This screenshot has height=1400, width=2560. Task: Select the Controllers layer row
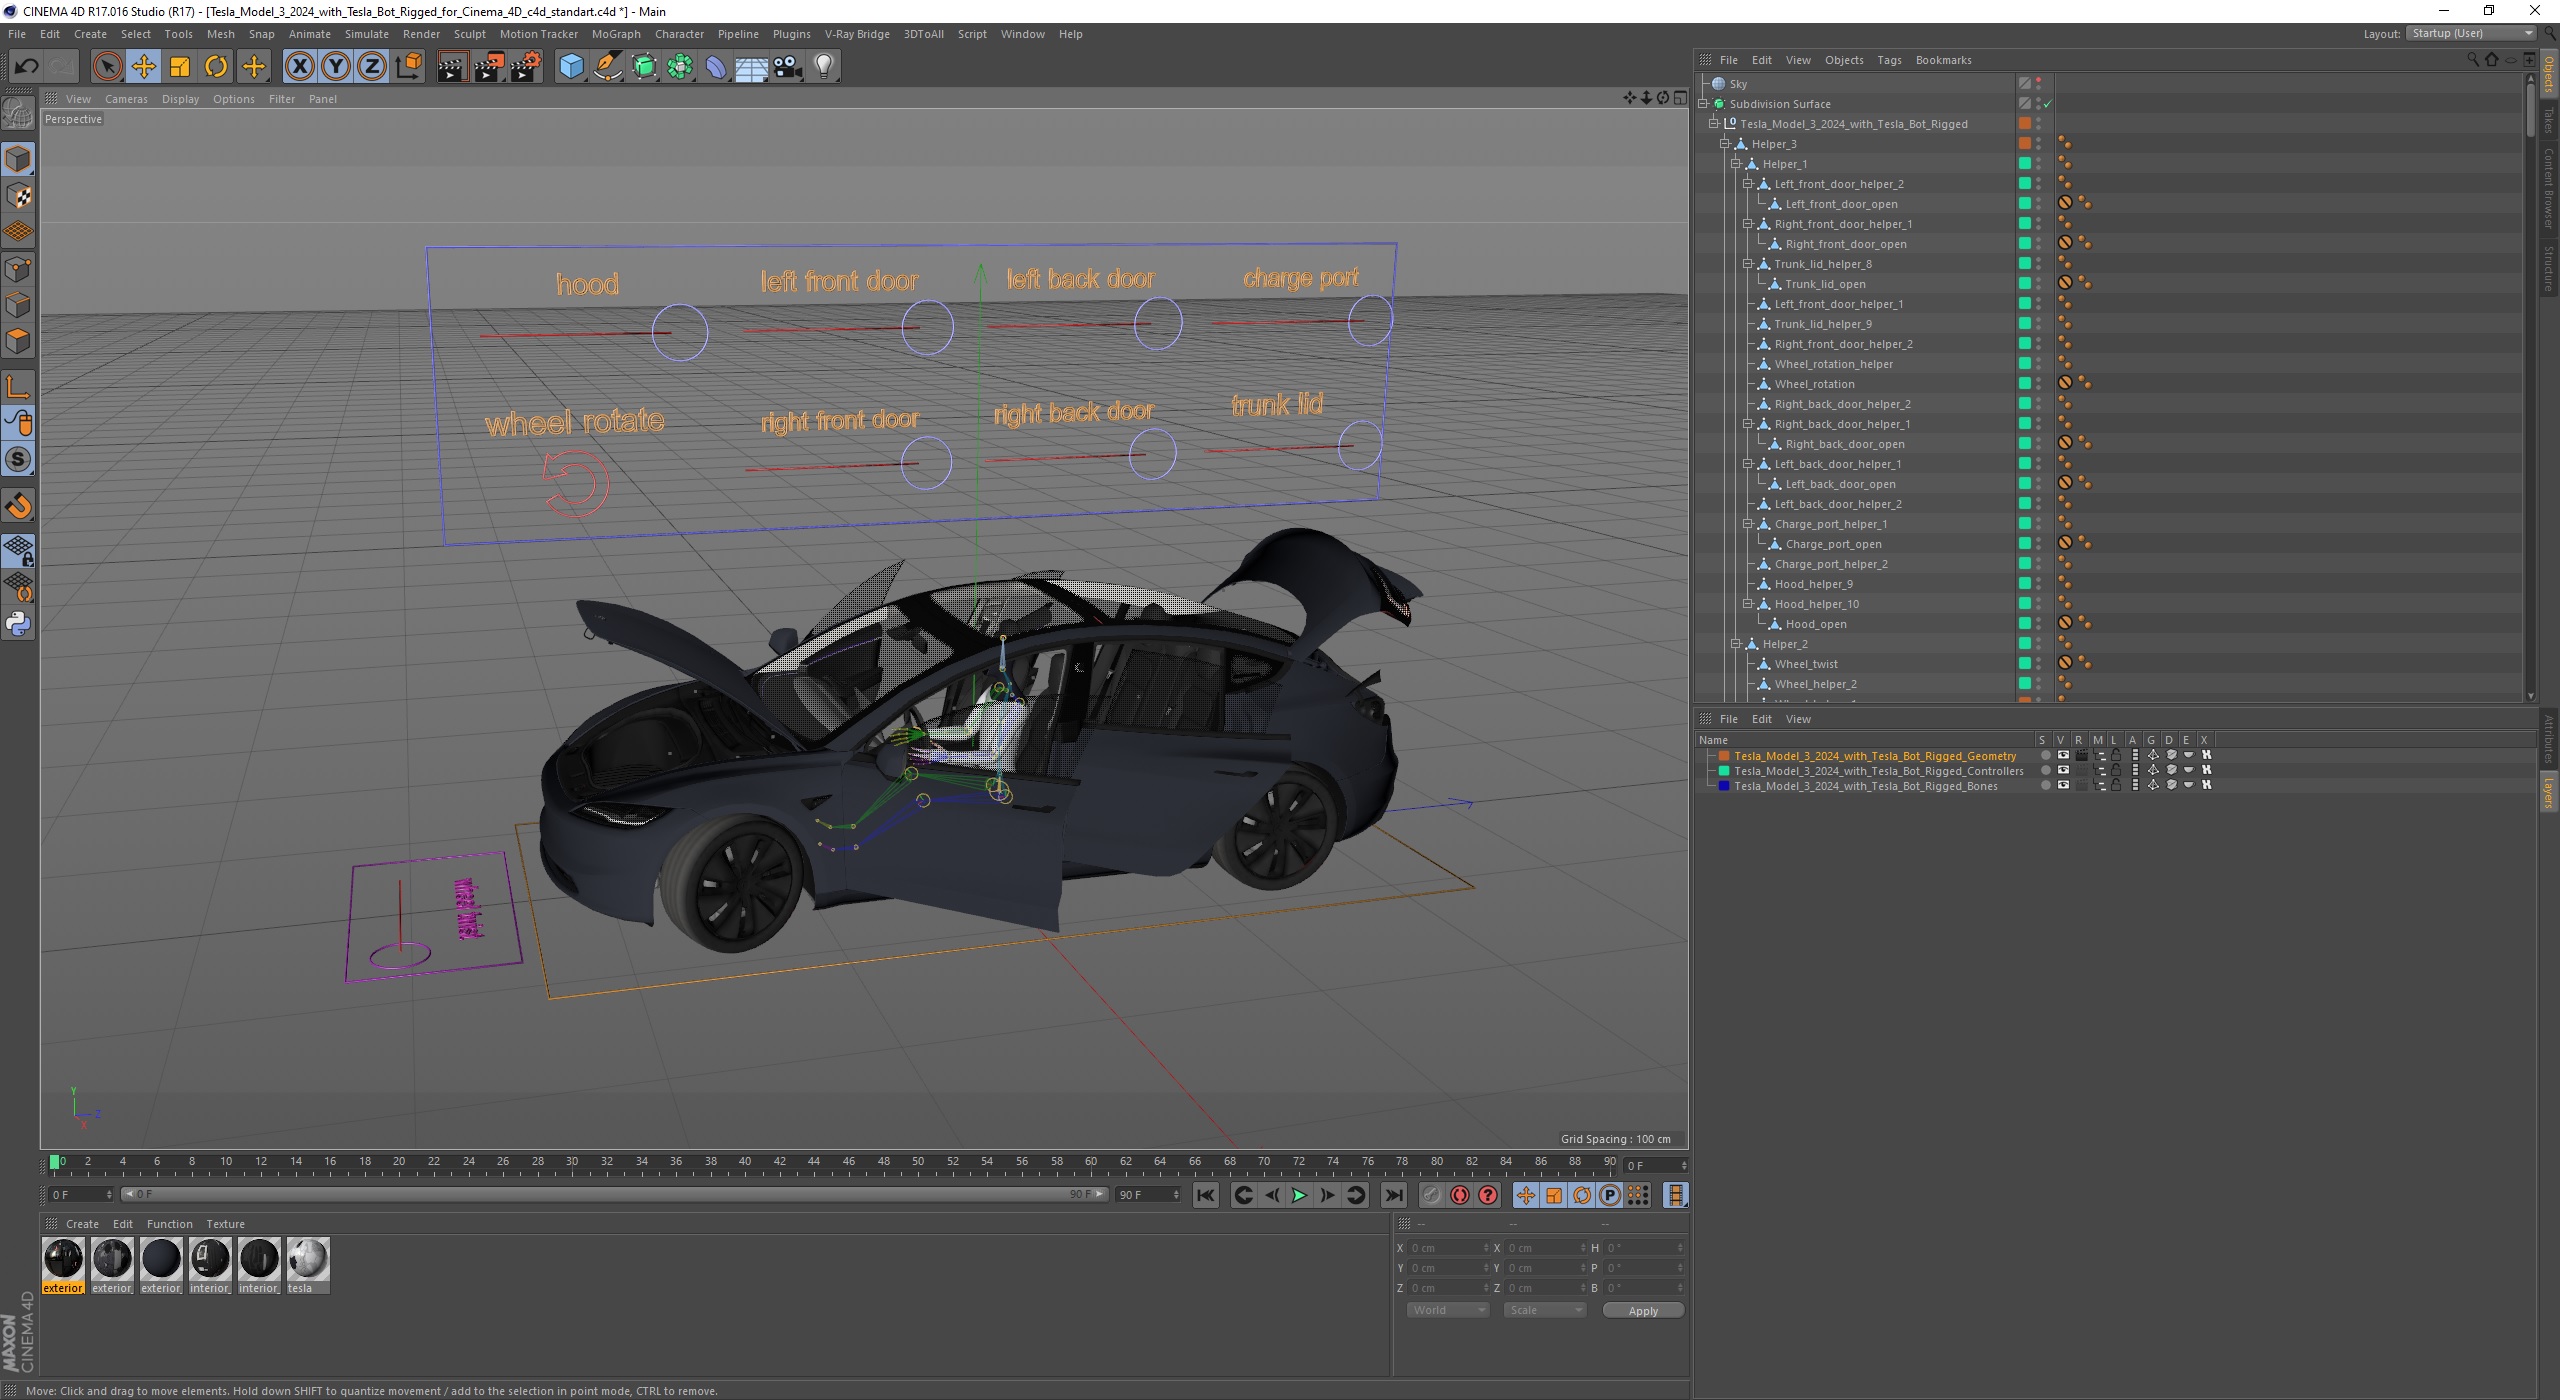[1878, 771]
